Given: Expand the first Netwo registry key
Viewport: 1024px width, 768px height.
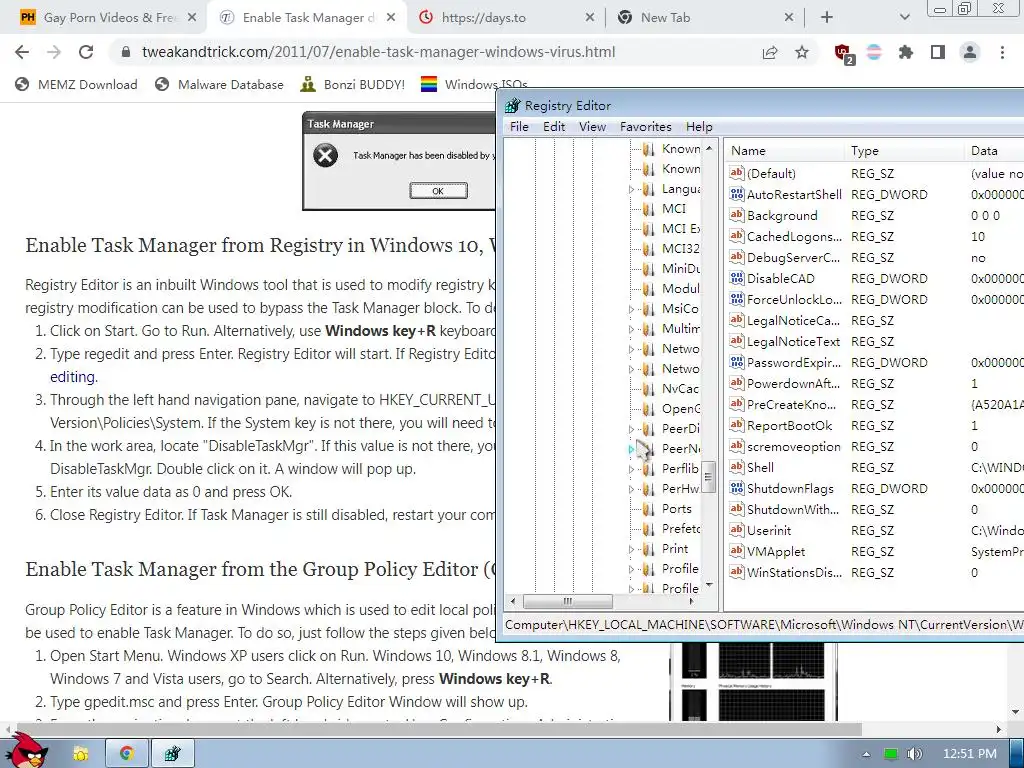Looking at the screenshot, I should click(631, 349).
